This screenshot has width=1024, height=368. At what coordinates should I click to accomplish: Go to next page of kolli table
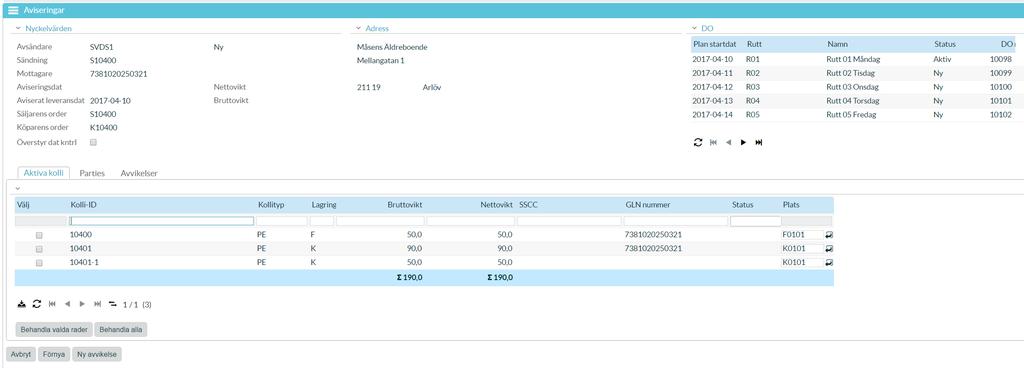(82, 304)
